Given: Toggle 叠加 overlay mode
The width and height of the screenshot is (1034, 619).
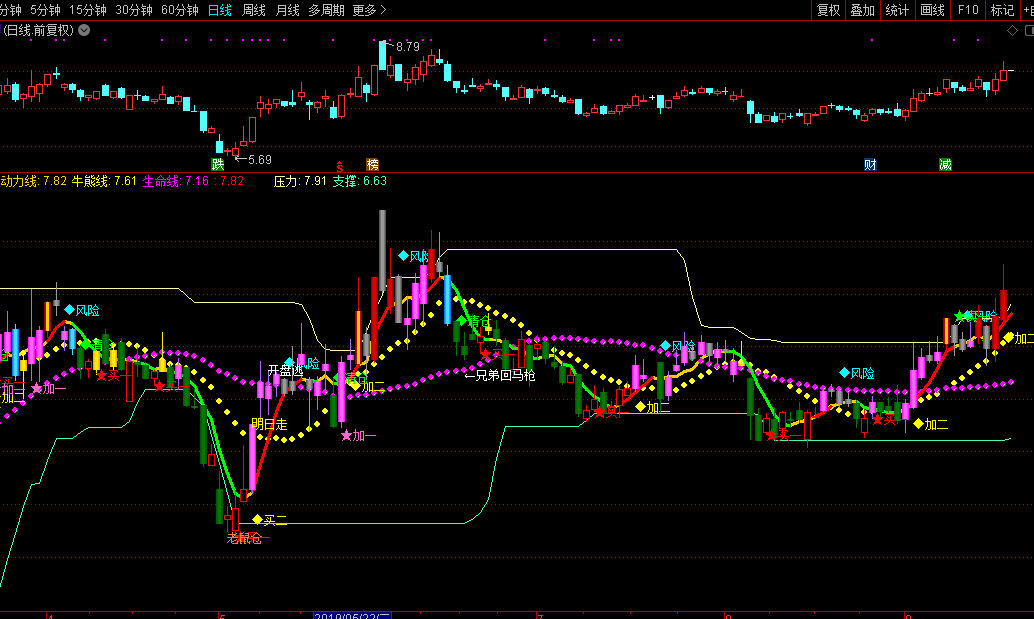Looking at the screenshot, I should click(862, 10).
